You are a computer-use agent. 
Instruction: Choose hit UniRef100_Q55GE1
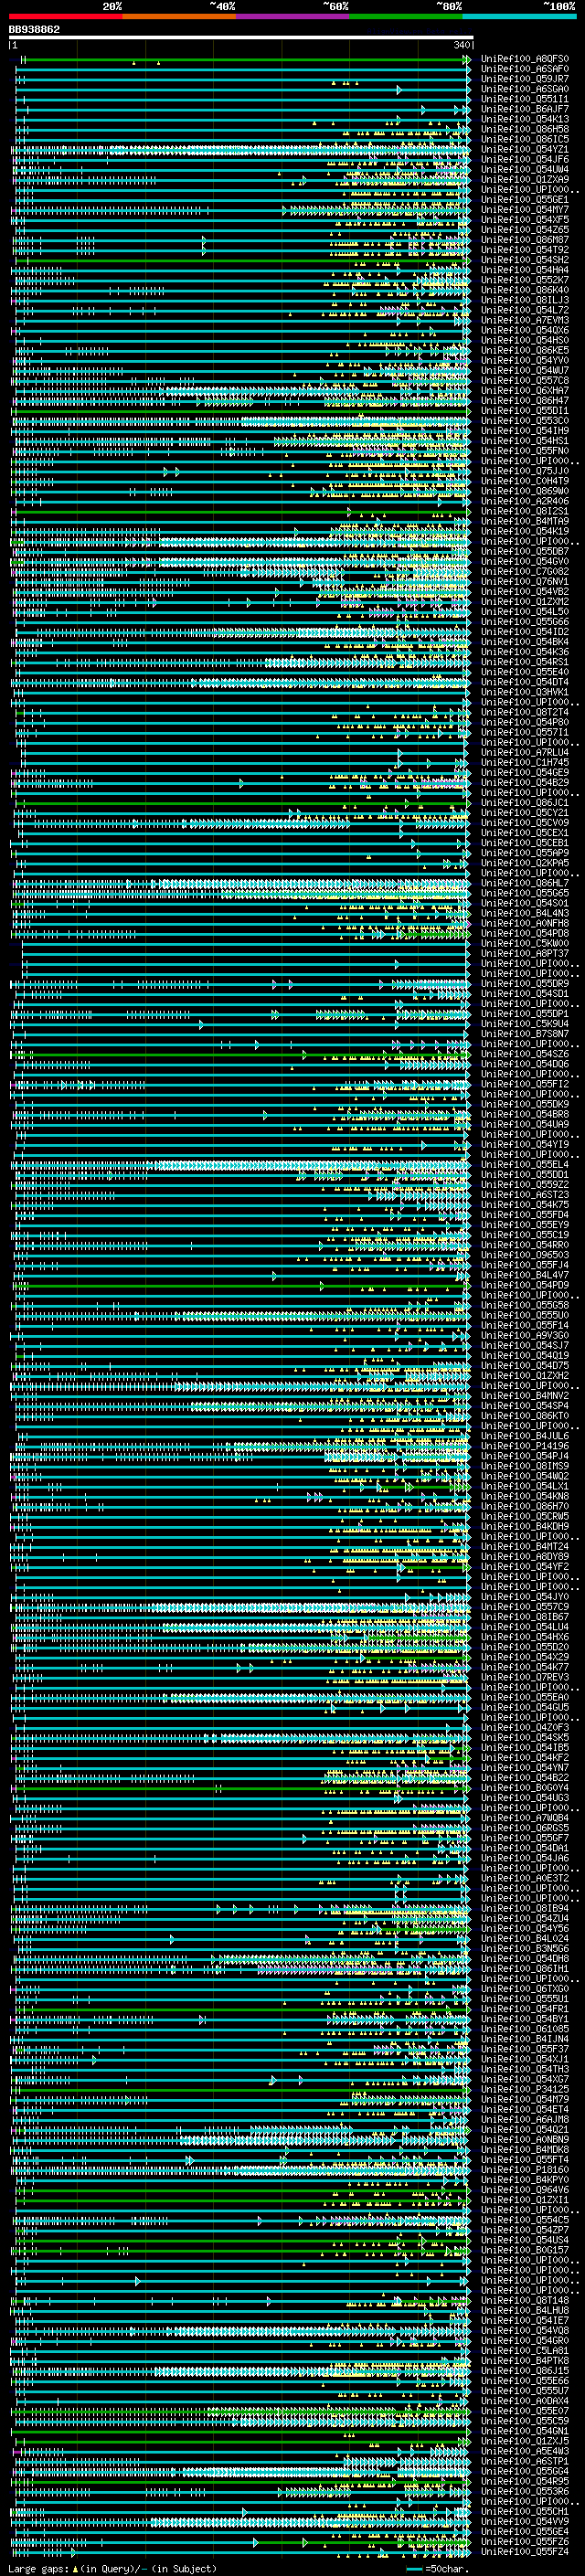point(525,199)
